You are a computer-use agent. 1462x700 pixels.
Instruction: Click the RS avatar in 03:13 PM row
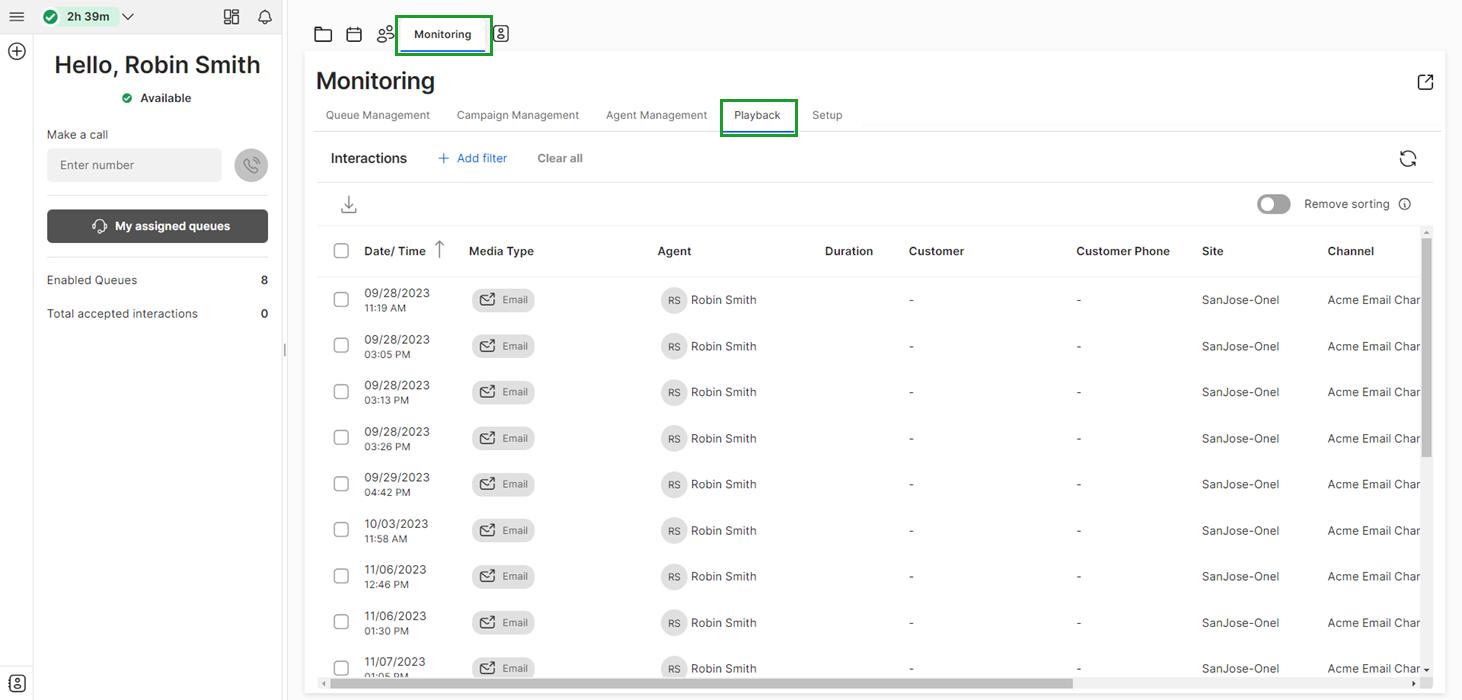tap(674, 392)
